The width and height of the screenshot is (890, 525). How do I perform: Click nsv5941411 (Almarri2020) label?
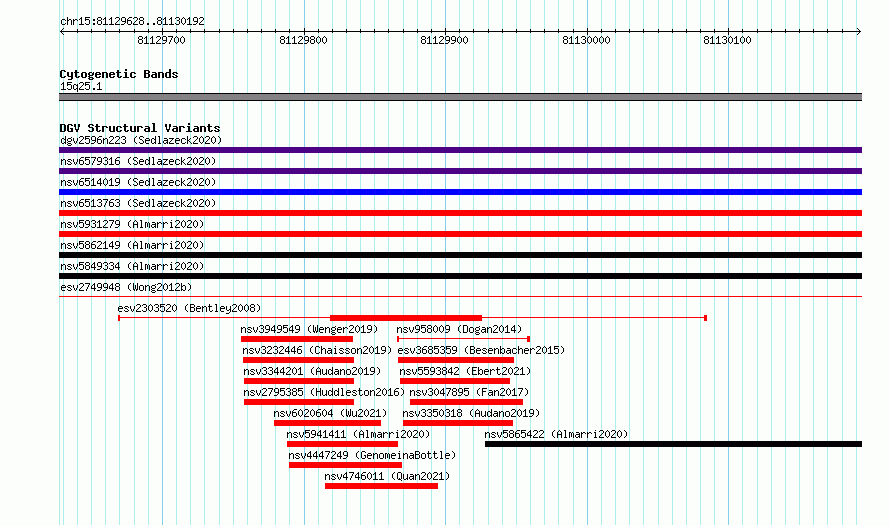[358, 434]
